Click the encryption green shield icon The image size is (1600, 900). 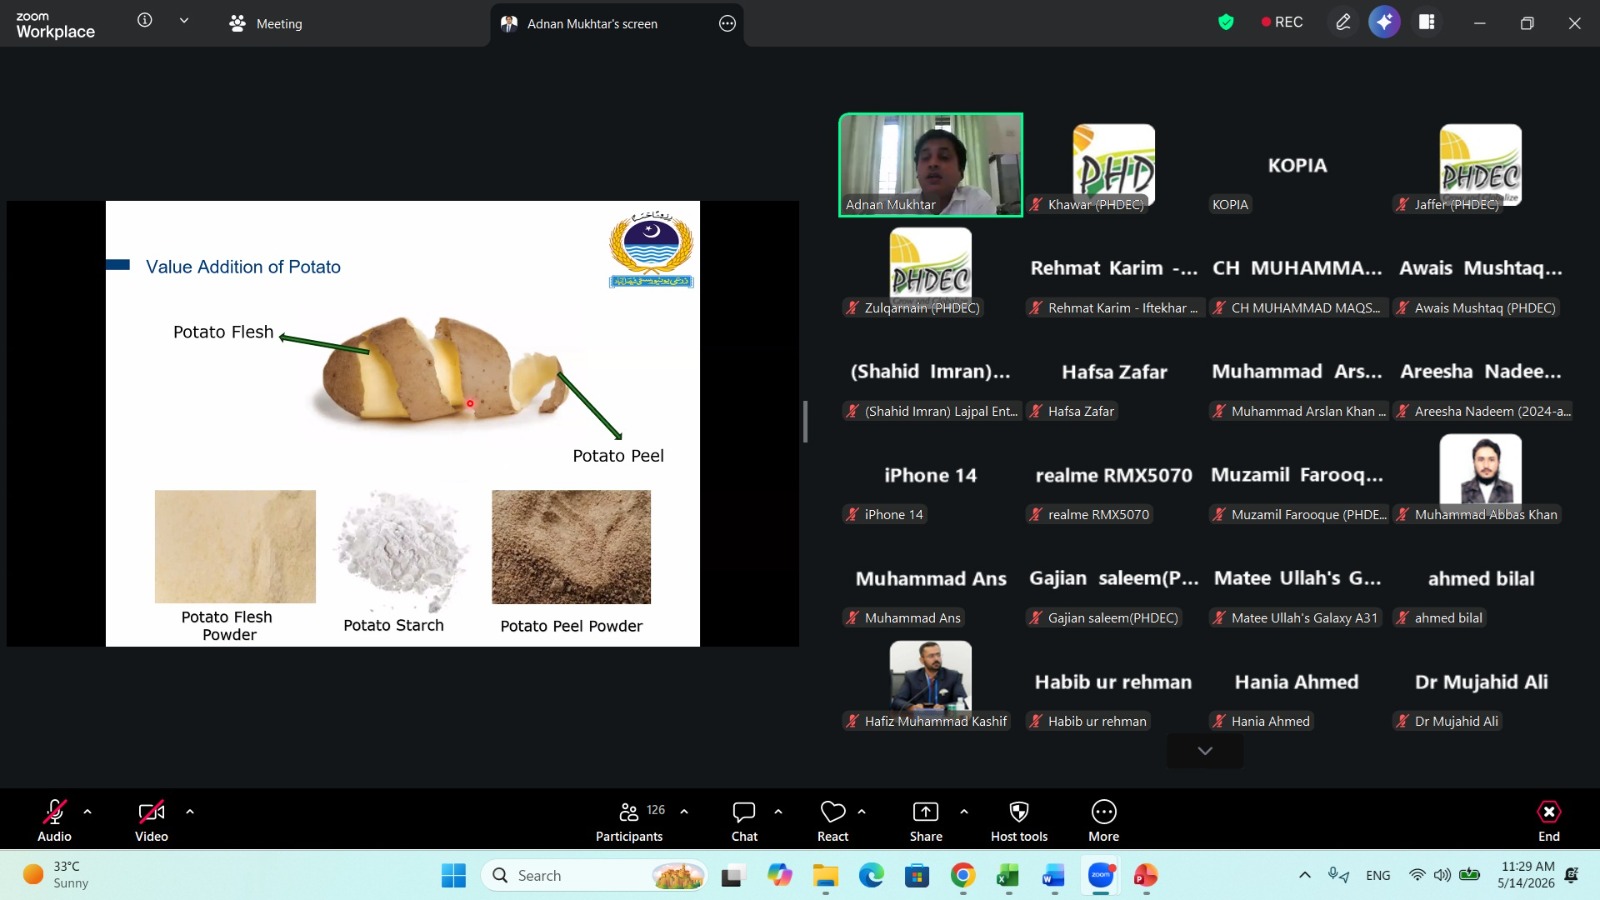click(x=1226, y=22)
